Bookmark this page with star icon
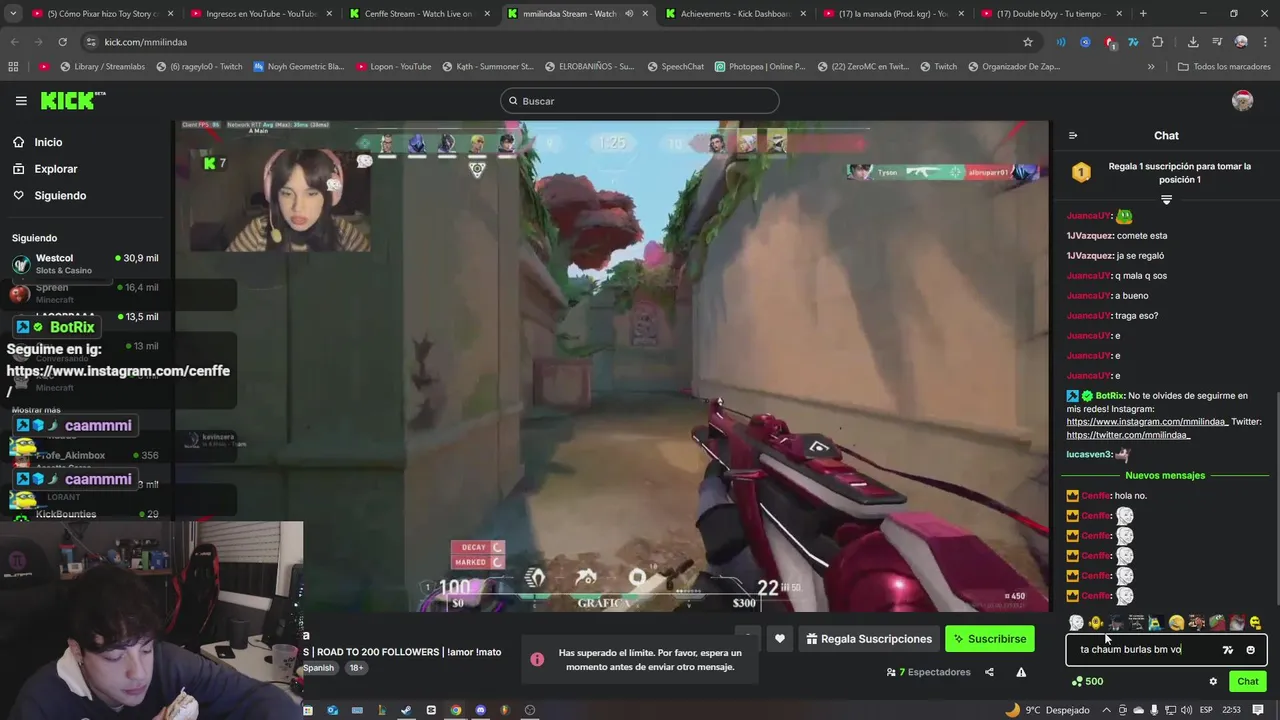Viewport: 1280px width, 720px height. tap(1027, 42)
